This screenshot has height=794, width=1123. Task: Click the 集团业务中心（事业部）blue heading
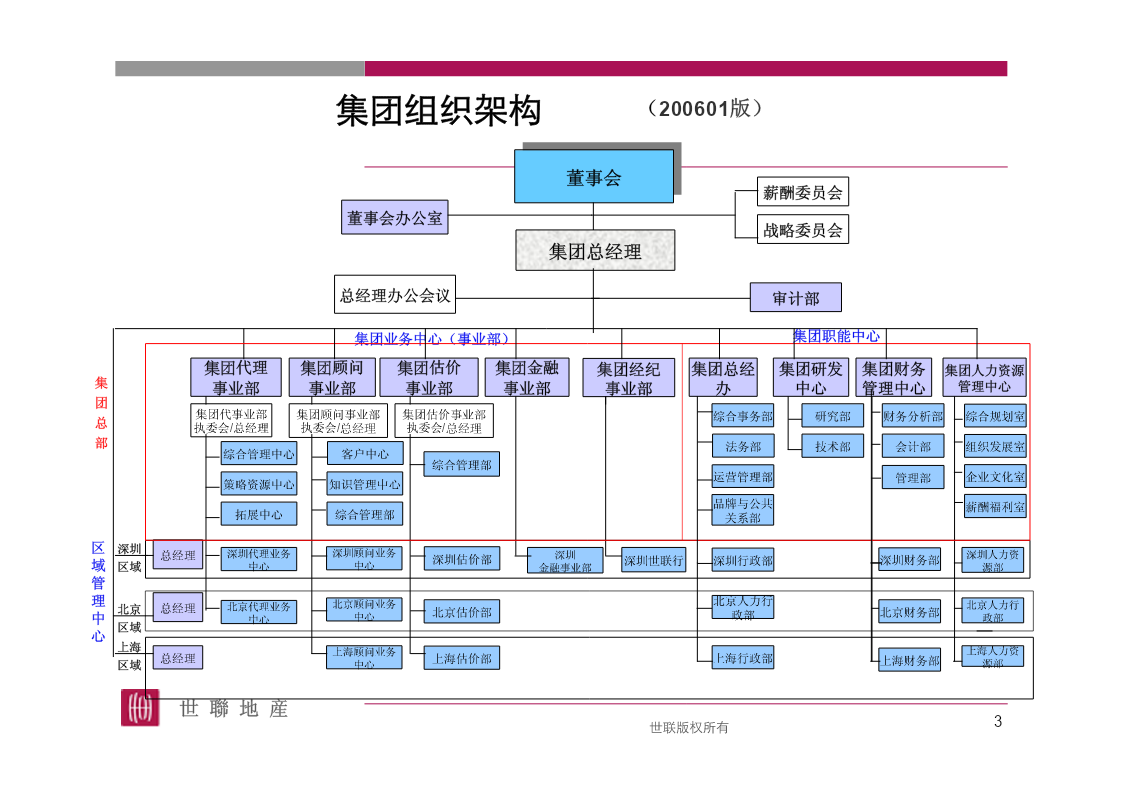[x=433, y=338]
